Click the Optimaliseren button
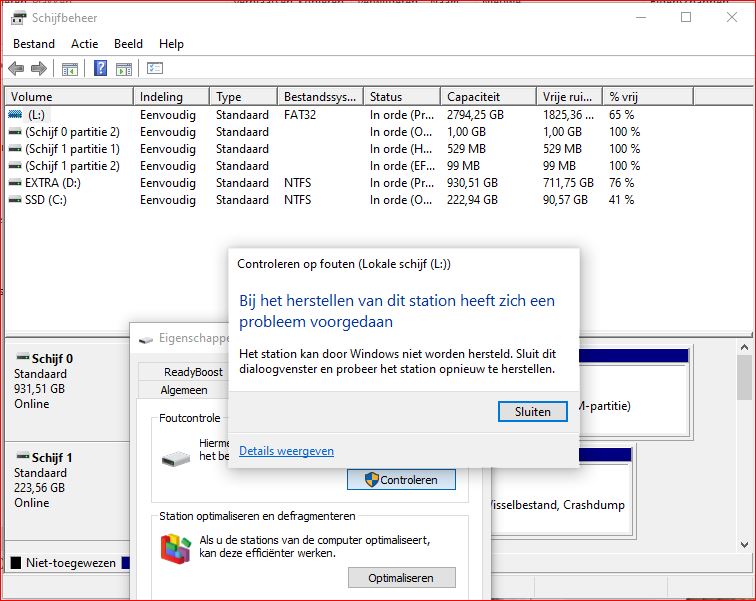The image size is (756, 601). [401, 578]
